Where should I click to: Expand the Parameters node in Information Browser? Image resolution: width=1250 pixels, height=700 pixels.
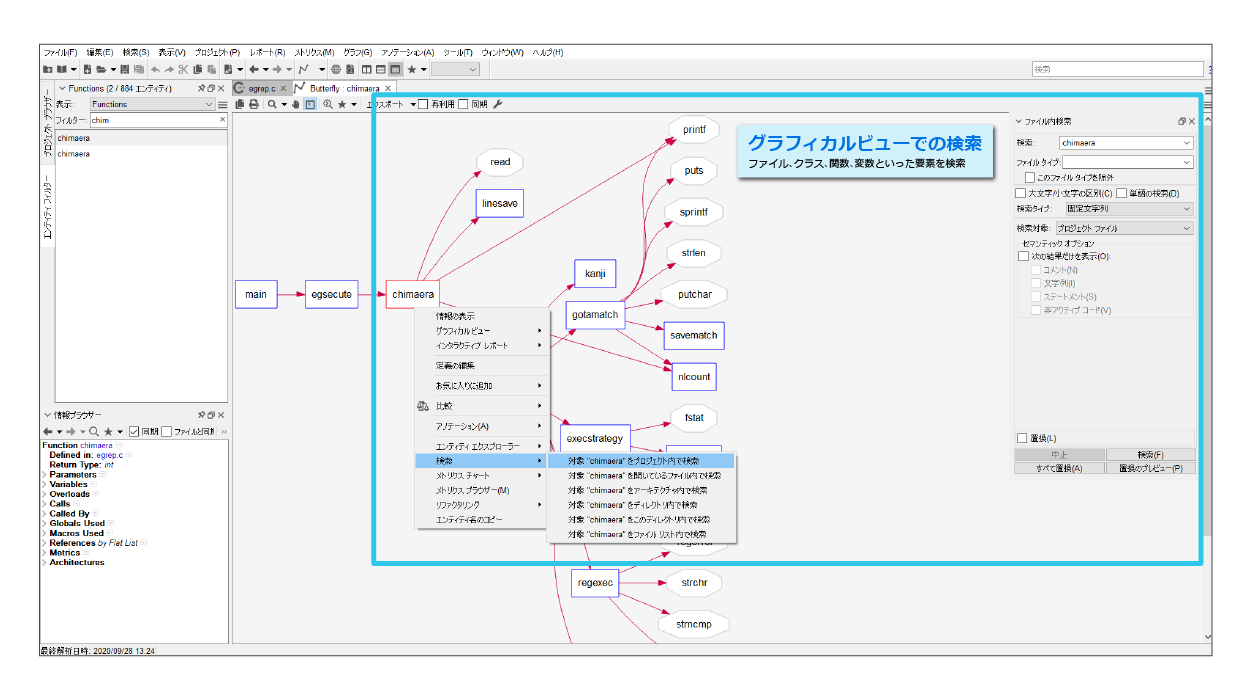45,475
